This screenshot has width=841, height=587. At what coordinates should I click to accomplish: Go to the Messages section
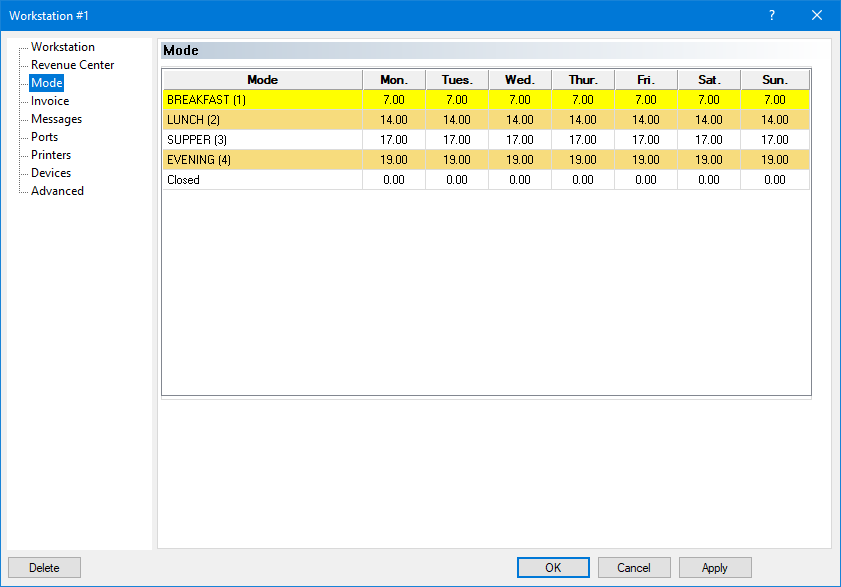pos(56,119)
